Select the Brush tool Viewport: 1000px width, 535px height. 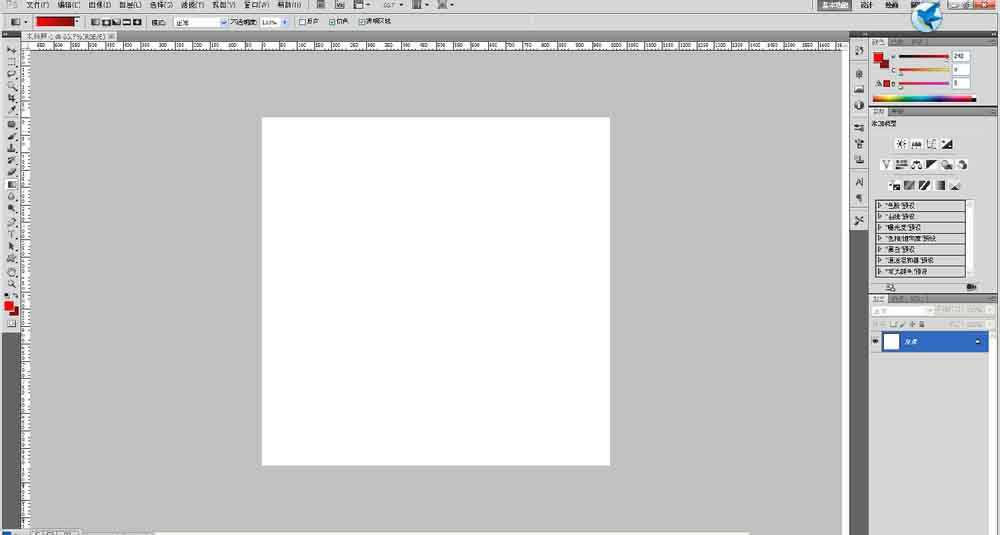tap(12, 135)
